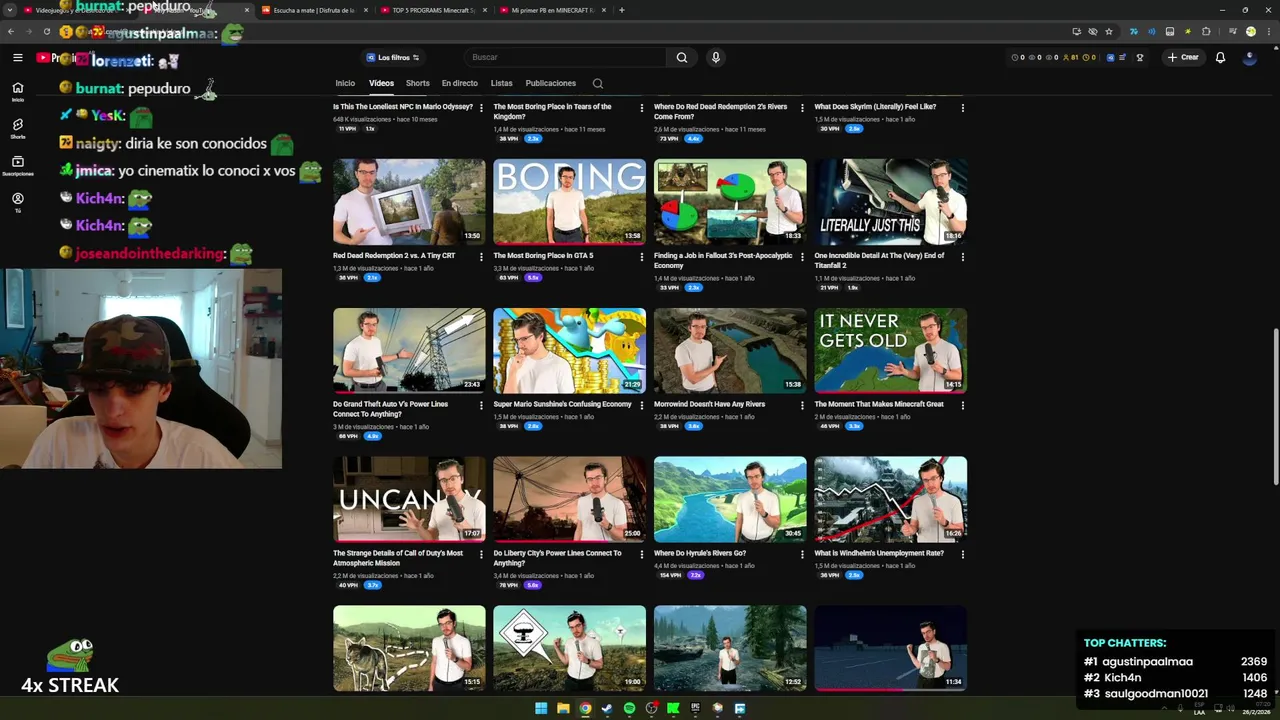Open Chrome three-dot menu
This screenshot has height=720, width=1280.
point(1269,32)
